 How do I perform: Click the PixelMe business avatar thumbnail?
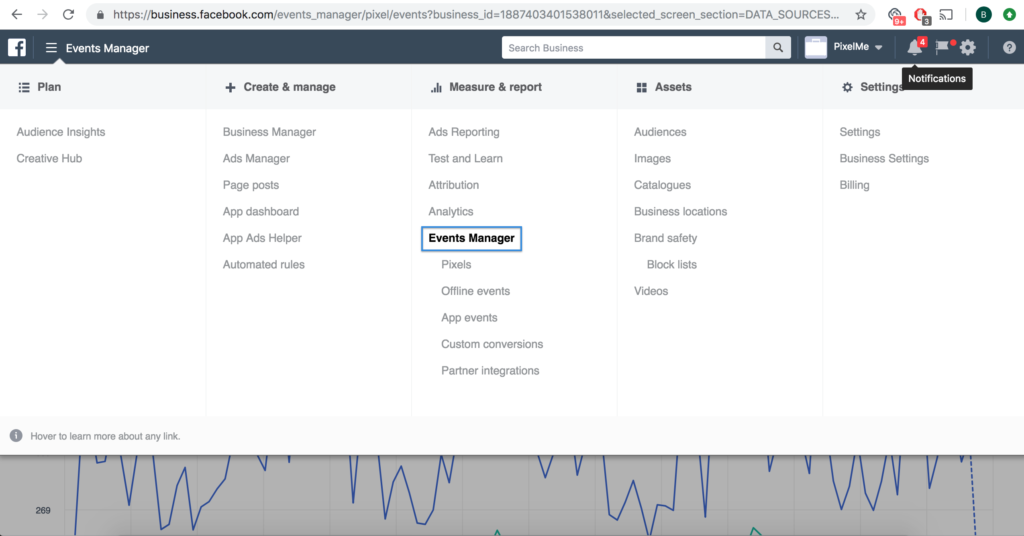(816, 48)
